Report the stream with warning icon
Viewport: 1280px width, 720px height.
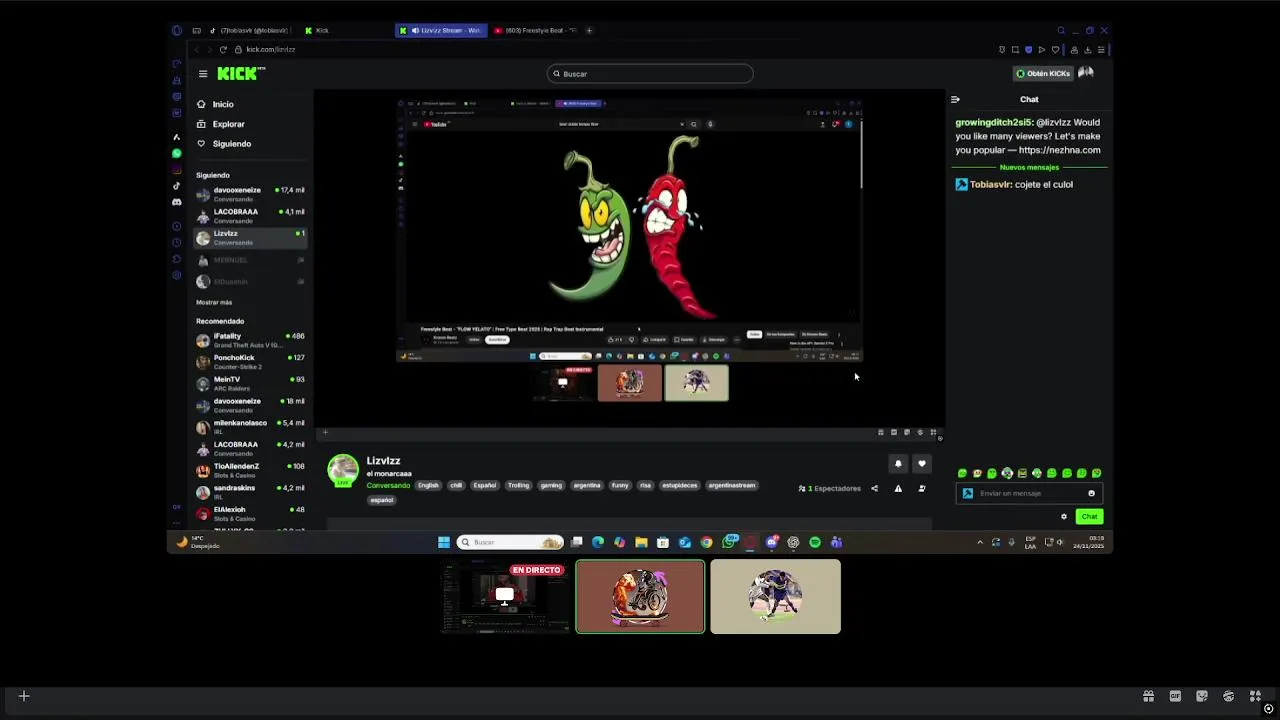click(x=898, y=488)
